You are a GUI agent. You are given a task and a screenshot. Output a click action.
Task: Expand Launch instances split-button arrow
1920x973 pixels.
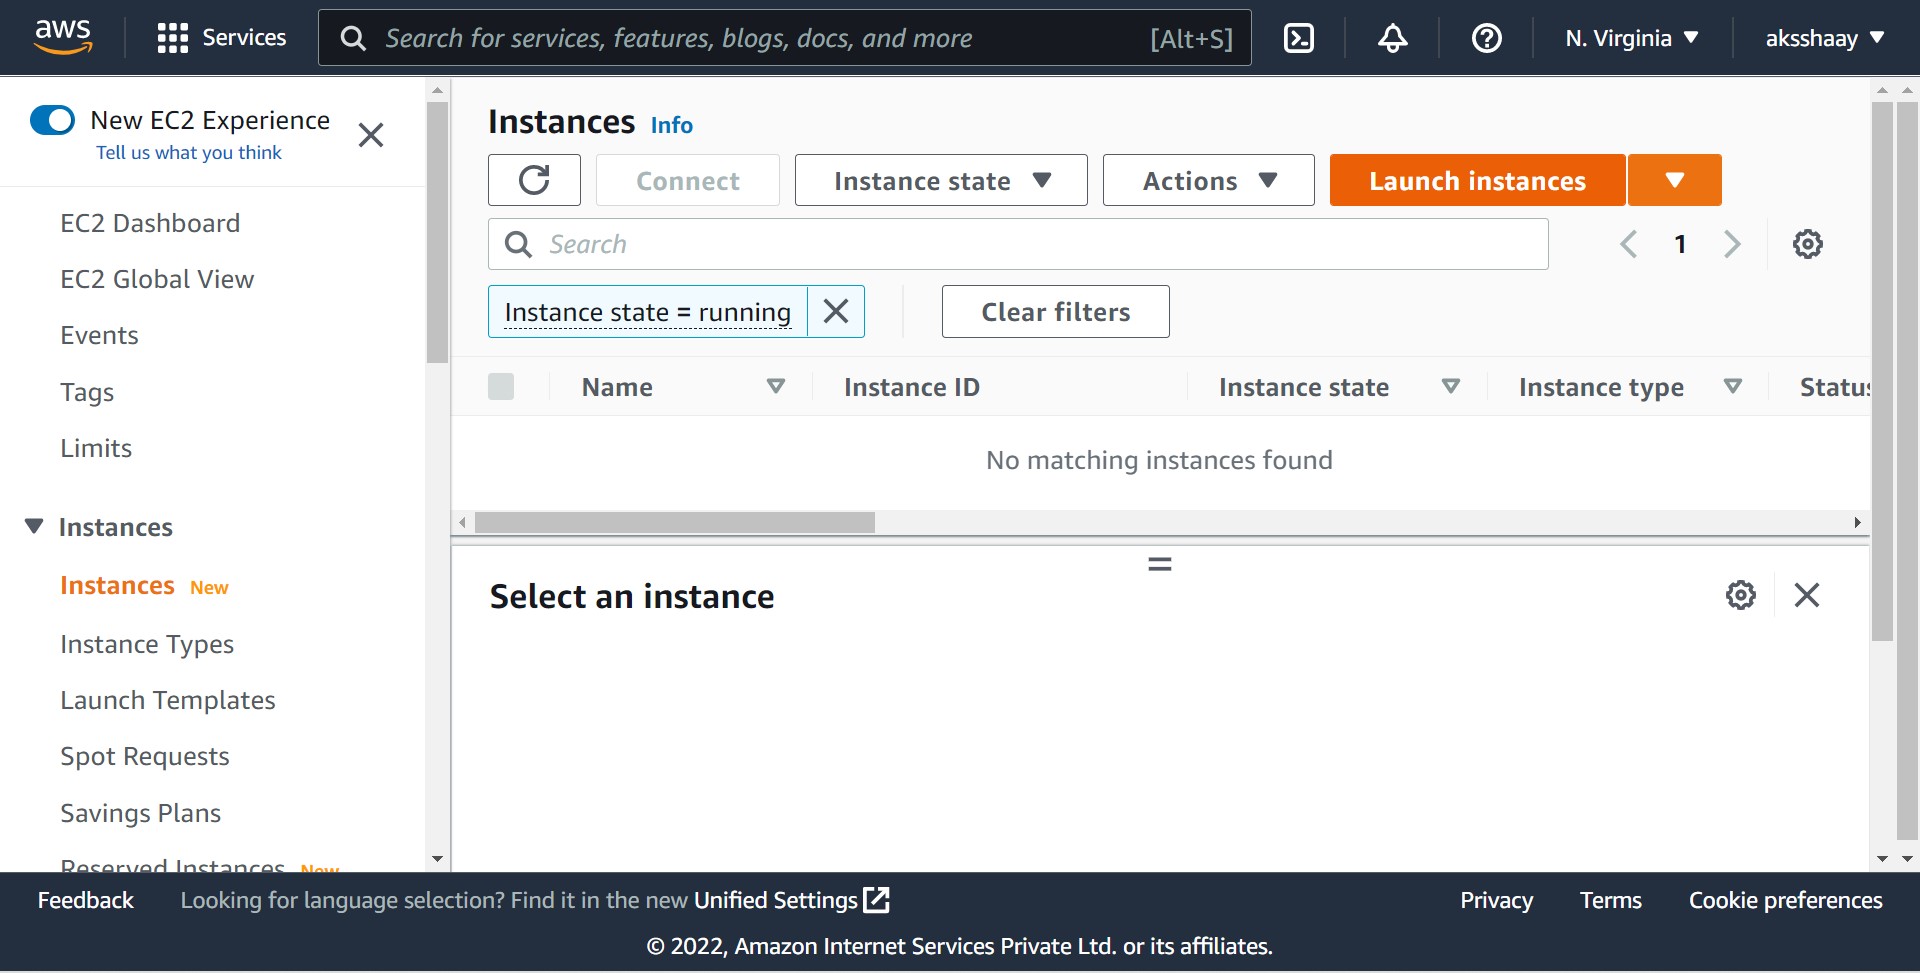(x=1675, y=180)
